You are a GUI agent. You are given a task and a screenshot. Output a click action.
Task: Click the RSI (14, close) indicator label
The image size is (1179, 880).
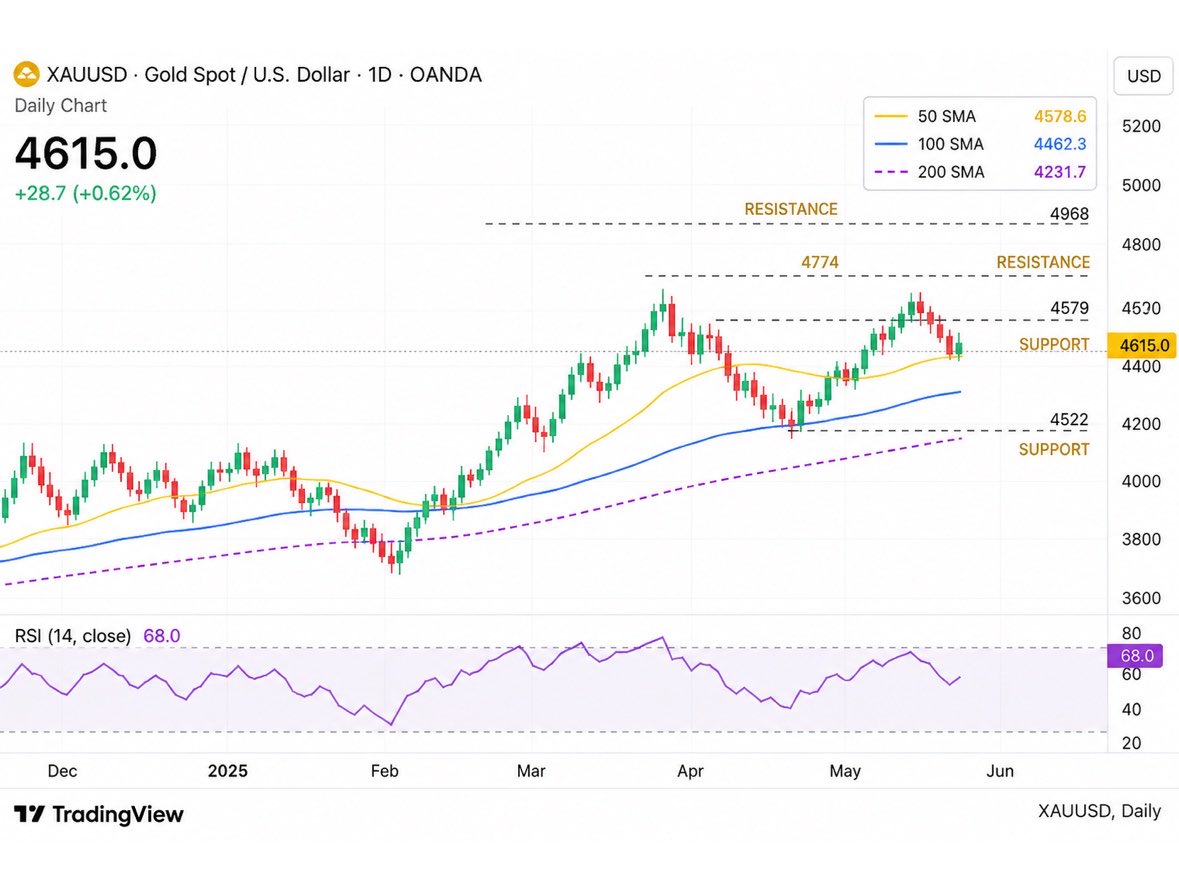click(73, 636)
